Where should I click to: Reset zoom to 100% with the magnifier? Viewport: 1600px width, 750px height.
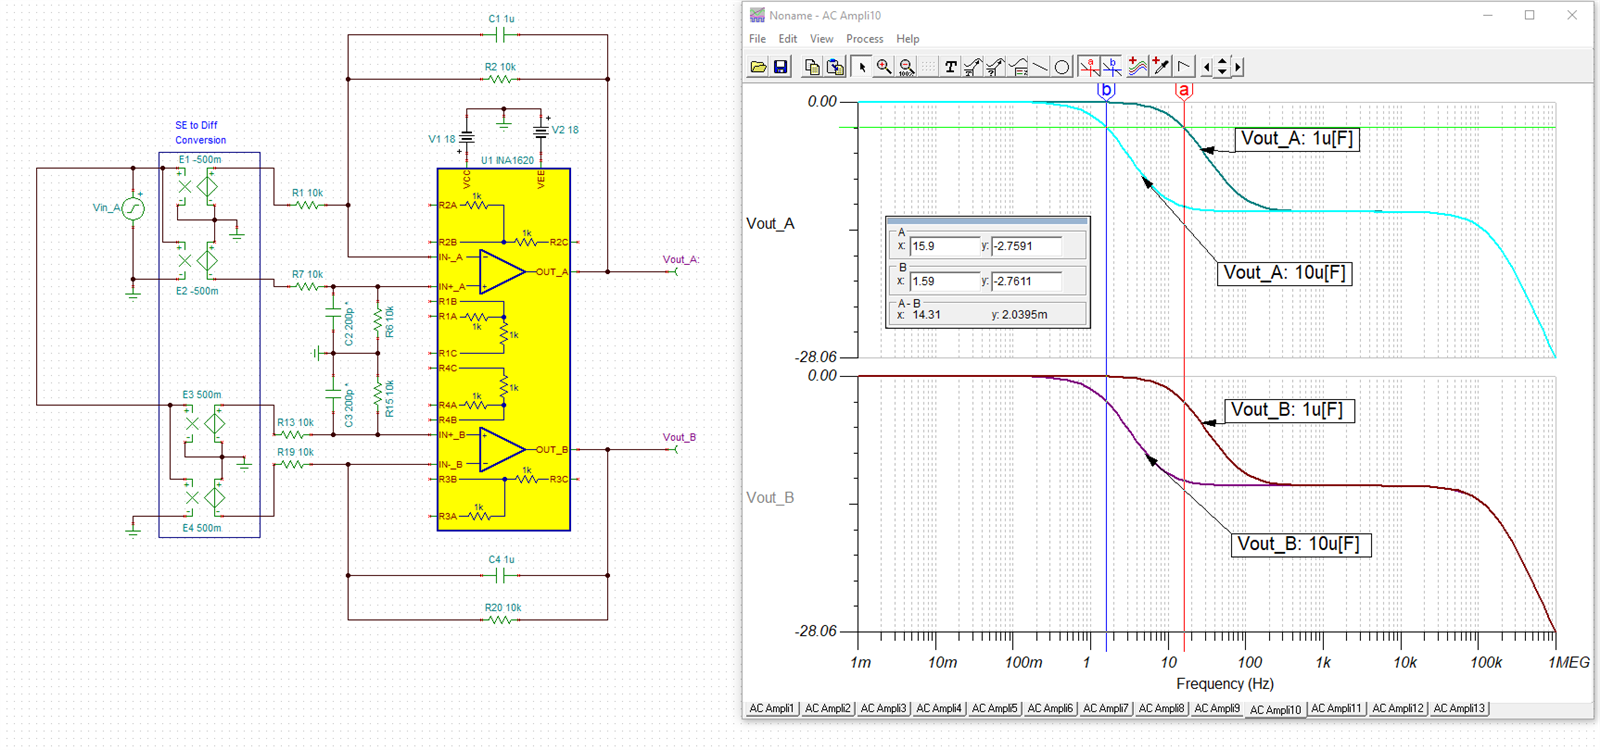click(x=906, y=67)
